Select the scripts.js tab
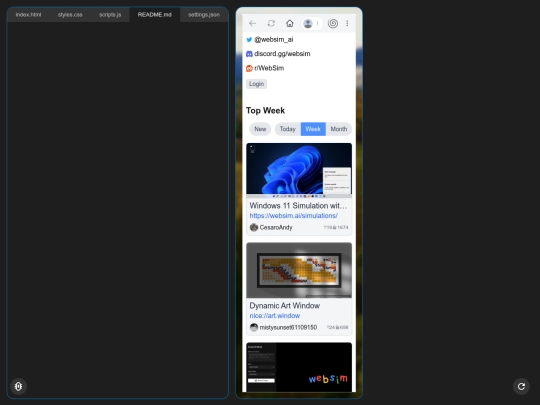 coord(110,15)
